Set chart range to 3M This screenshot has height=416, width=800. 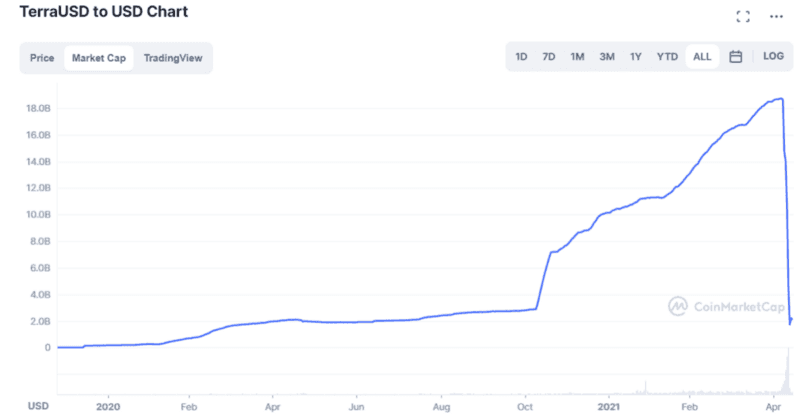(607, 57)
